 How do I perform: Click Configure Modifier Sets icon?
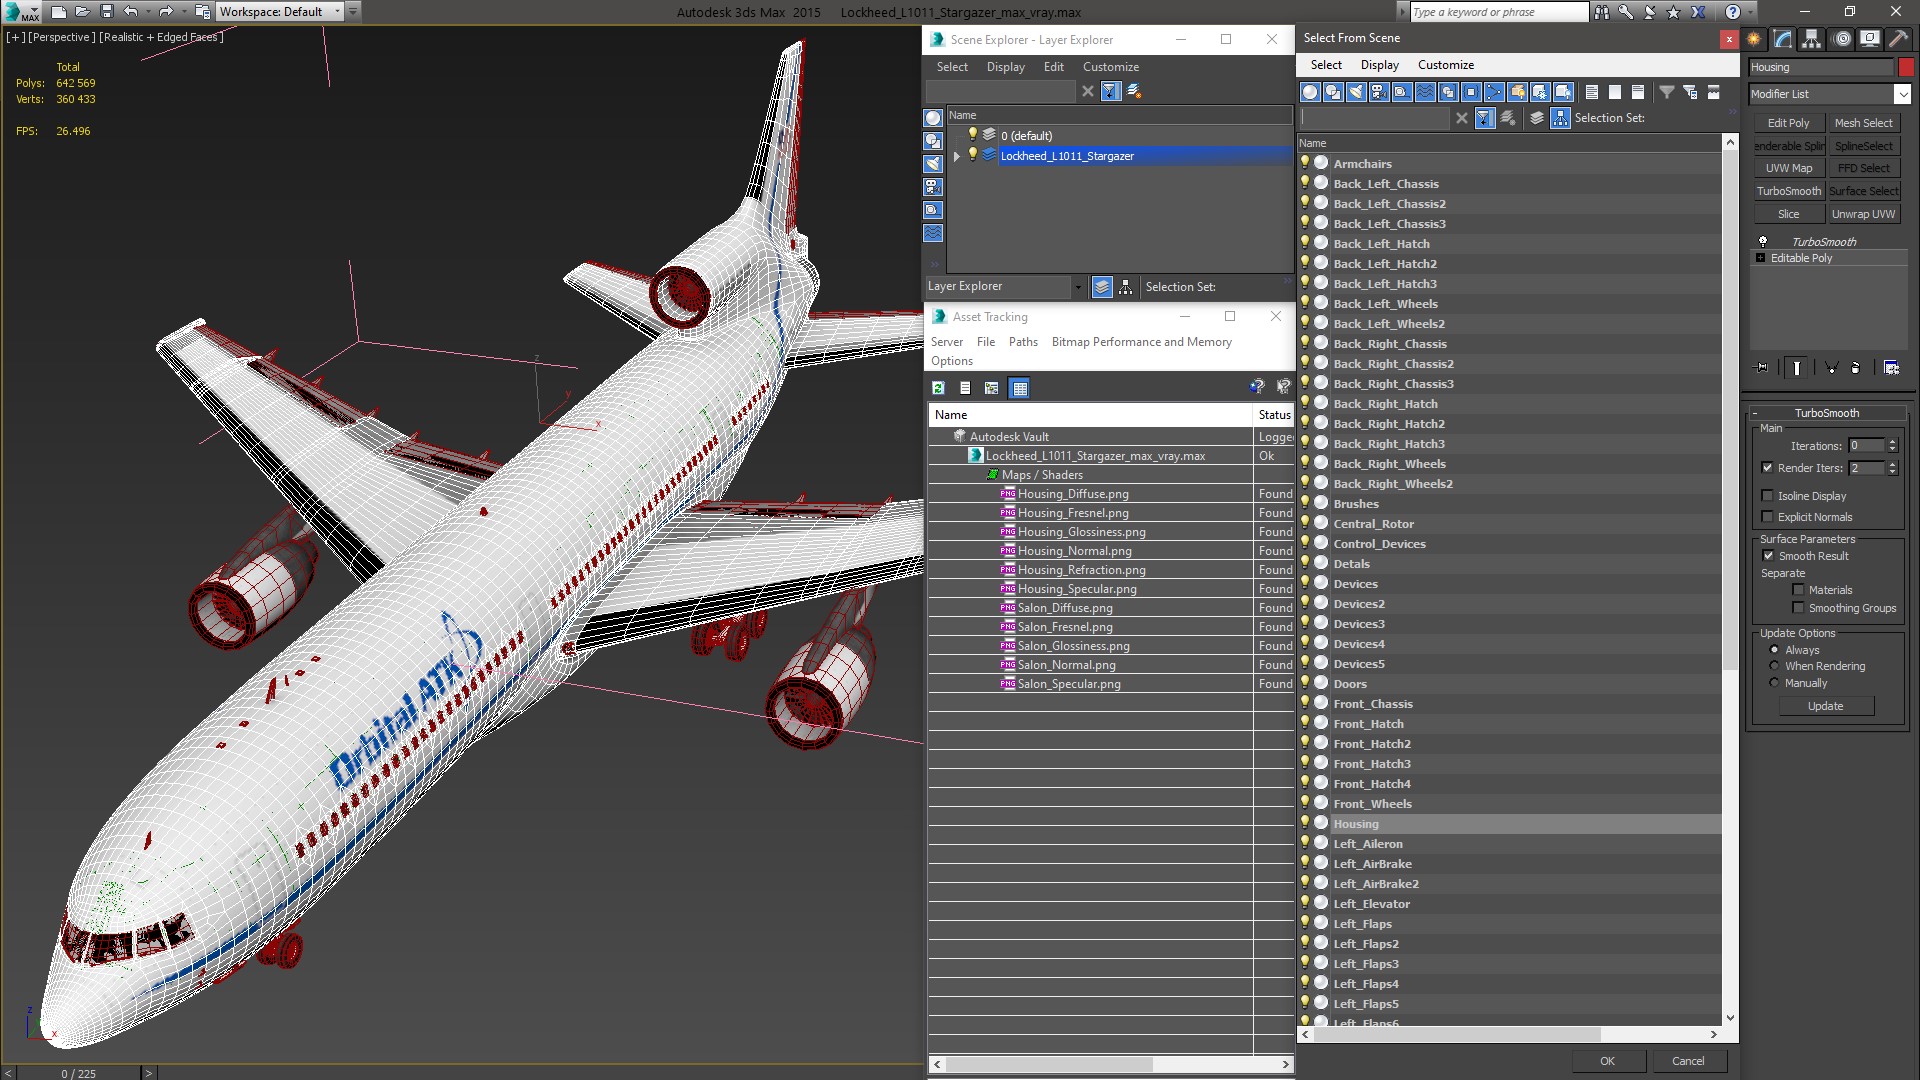point(1891,368)
